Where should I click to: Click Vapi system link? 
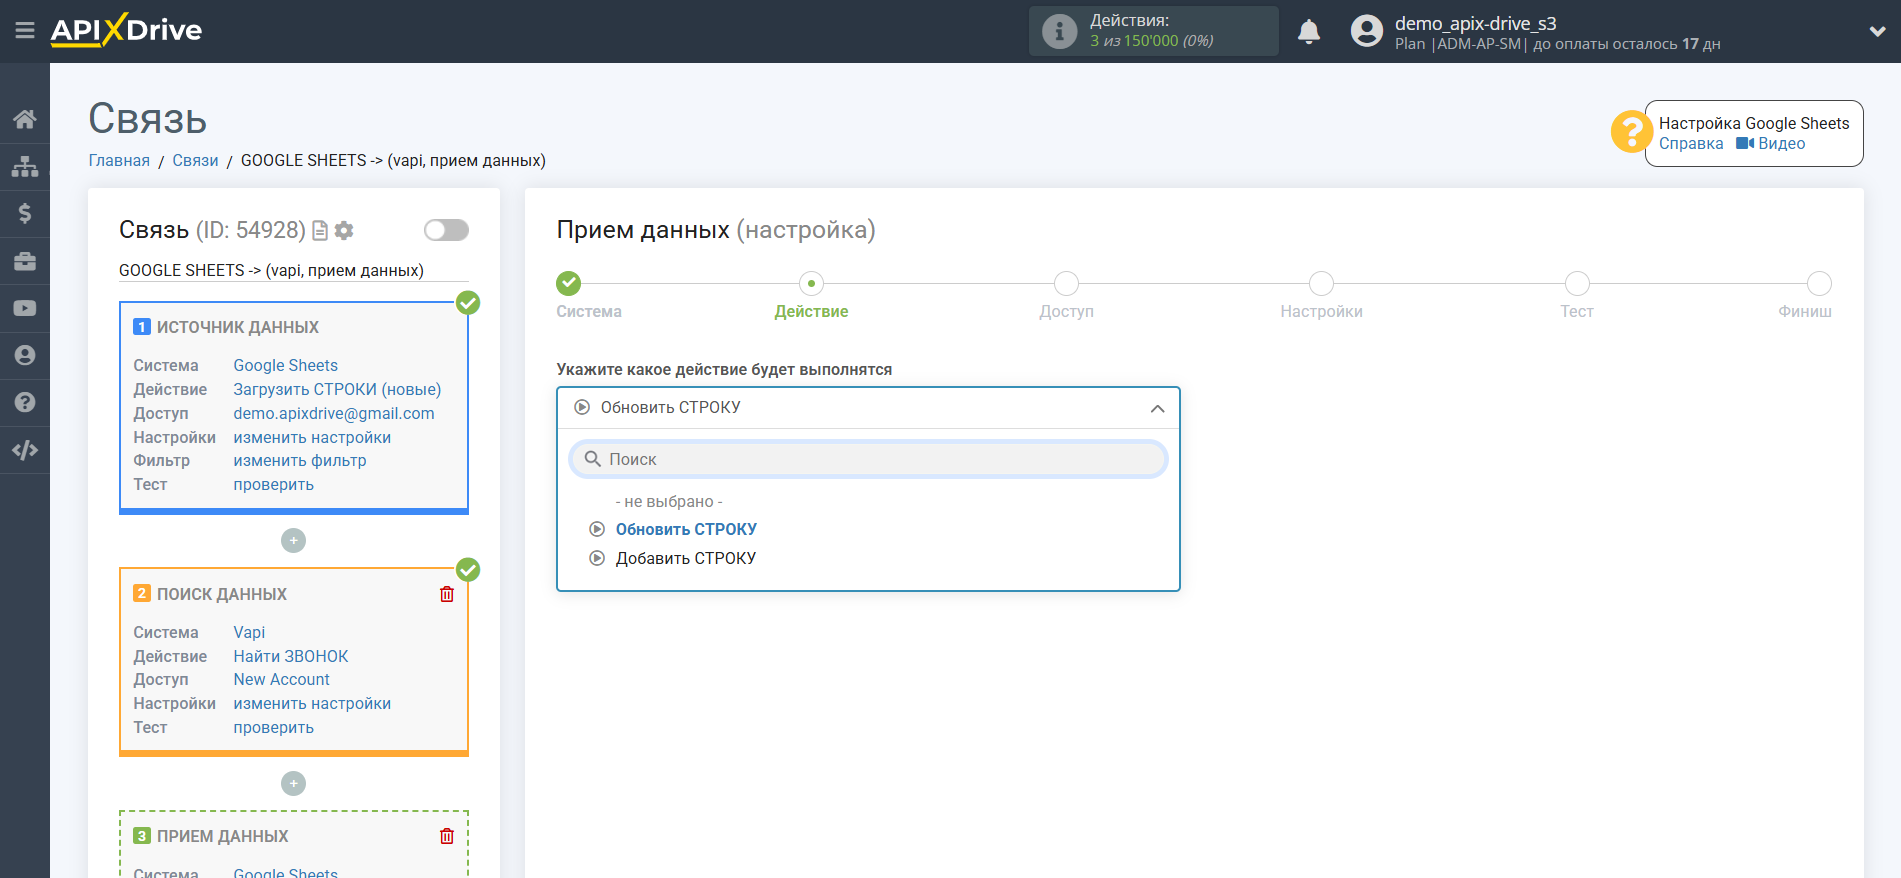click(x=249, y=633)
